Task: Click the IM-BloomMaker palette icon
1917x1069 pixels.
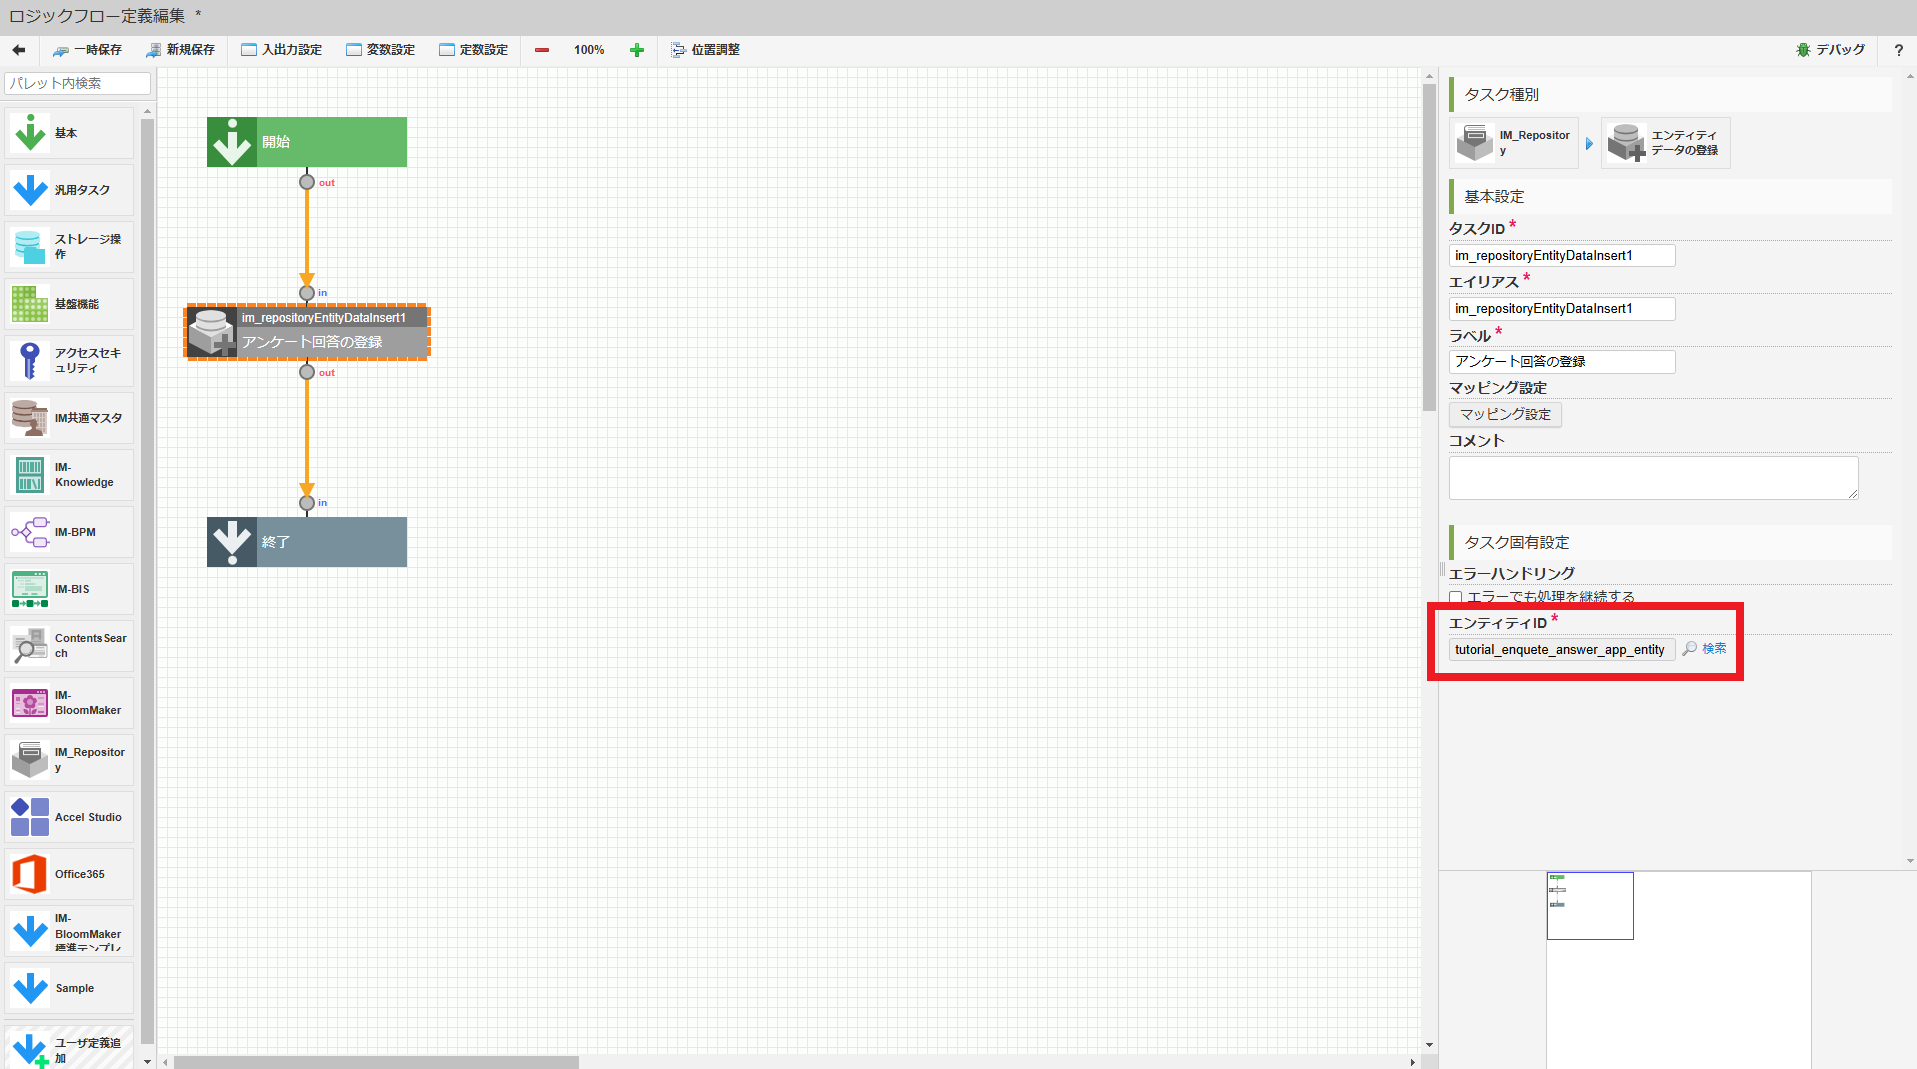Action: pyautogui.click(x=68, y=702)
